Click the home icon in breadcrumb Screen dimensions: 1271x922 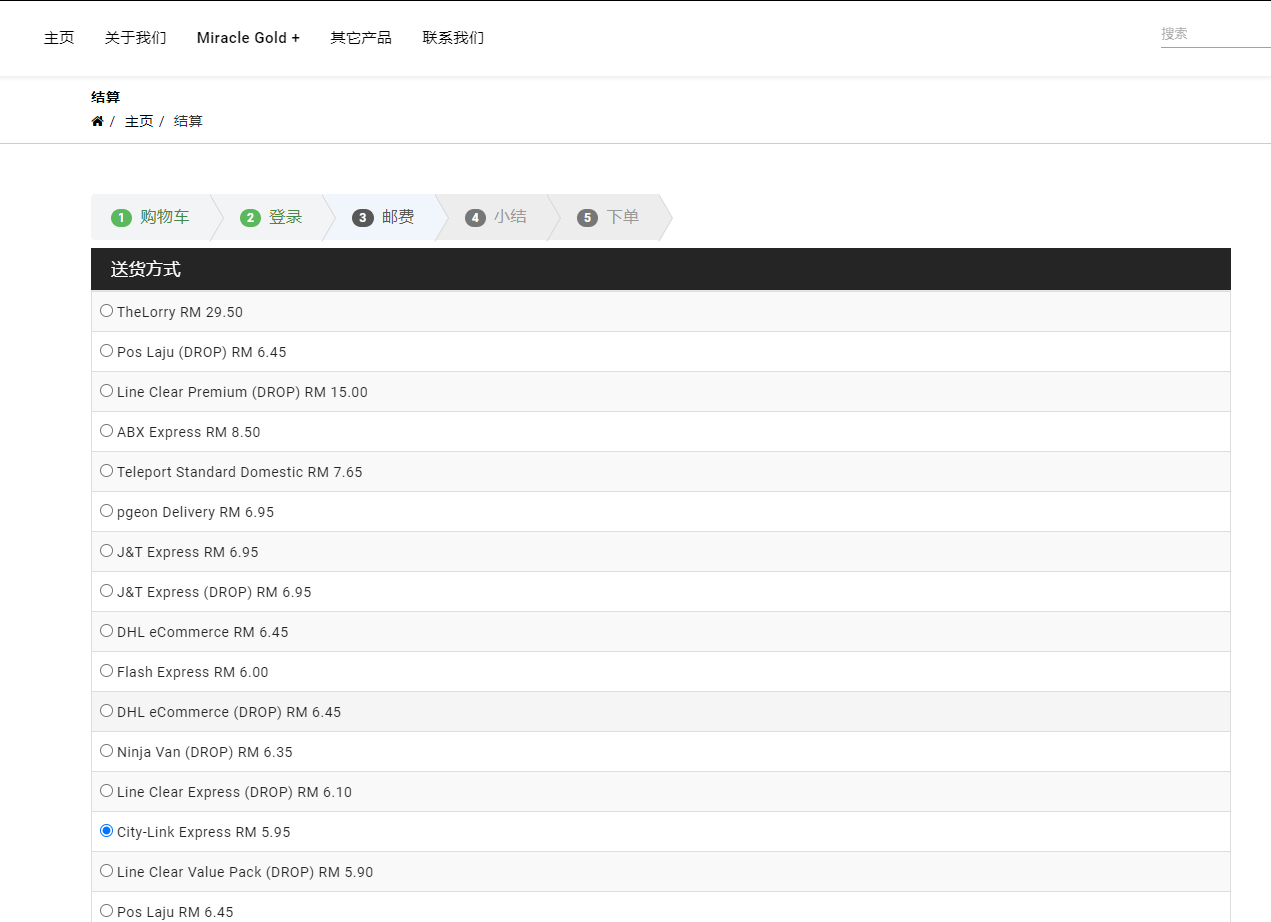97,121
